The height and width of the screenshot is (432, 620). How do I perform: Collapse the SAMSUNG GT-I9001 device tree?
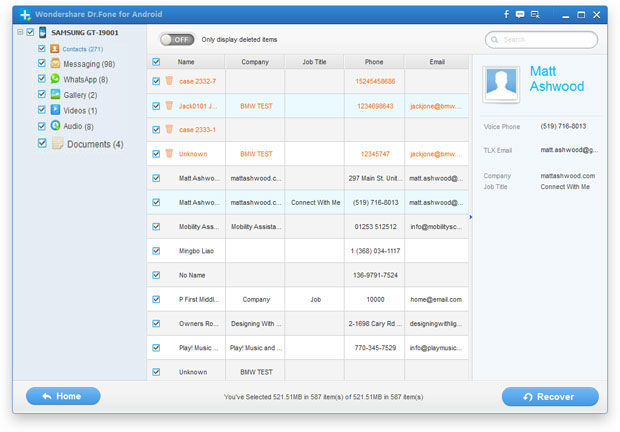click(19, 32)
